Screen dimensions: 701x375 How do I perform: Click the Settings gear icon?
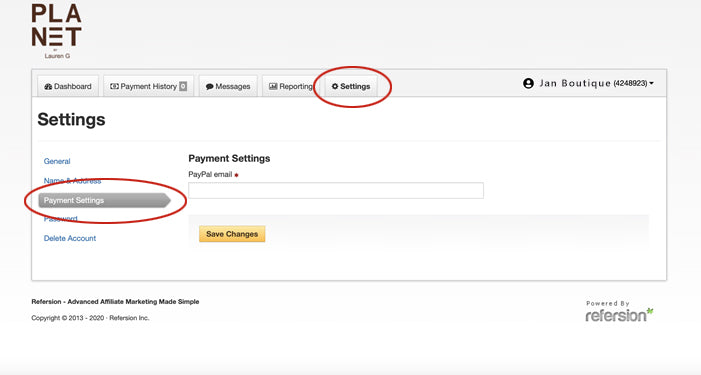(335, 86)
